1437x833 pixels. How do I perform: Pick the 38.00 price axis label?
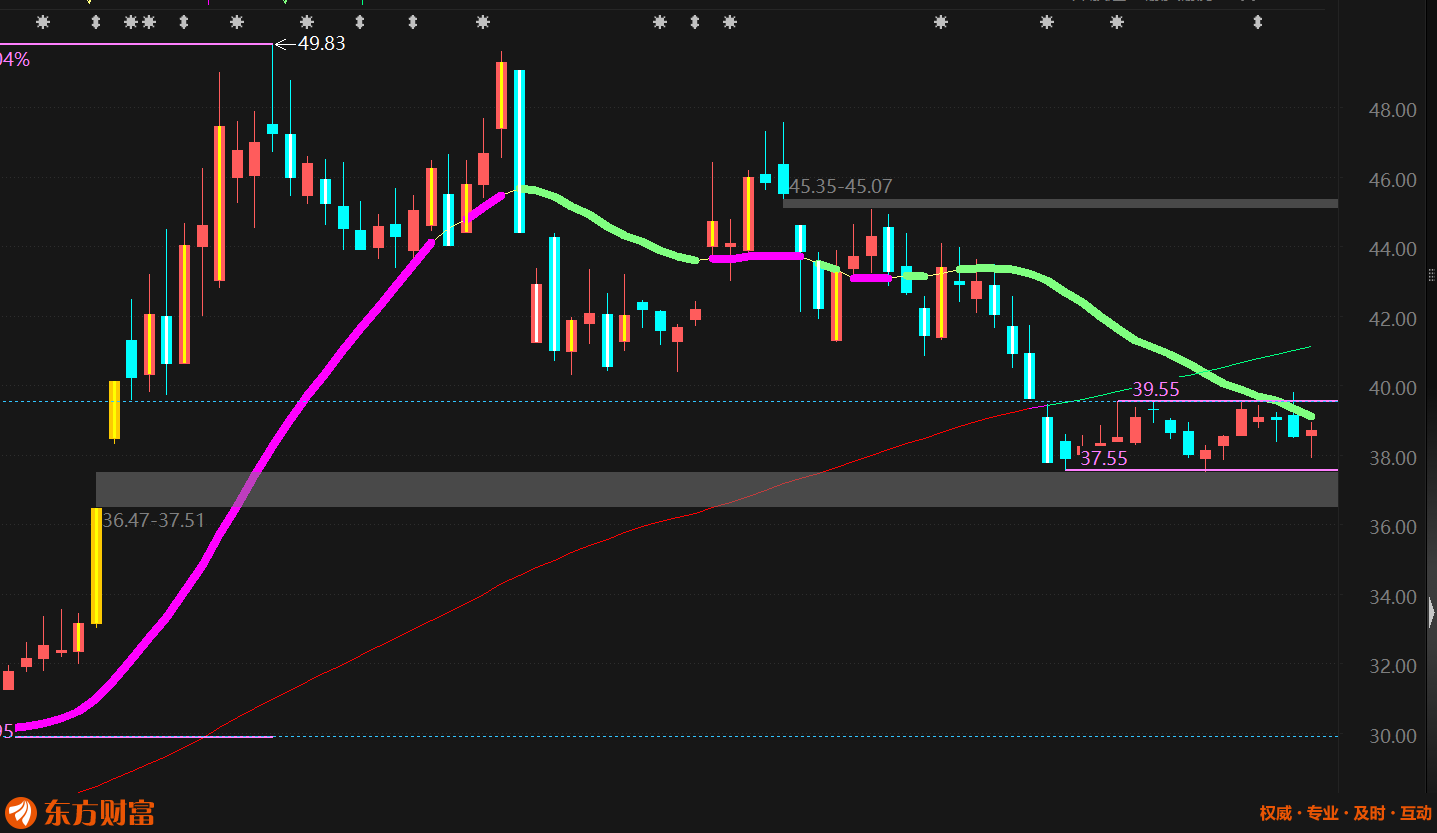[1392, 458]
